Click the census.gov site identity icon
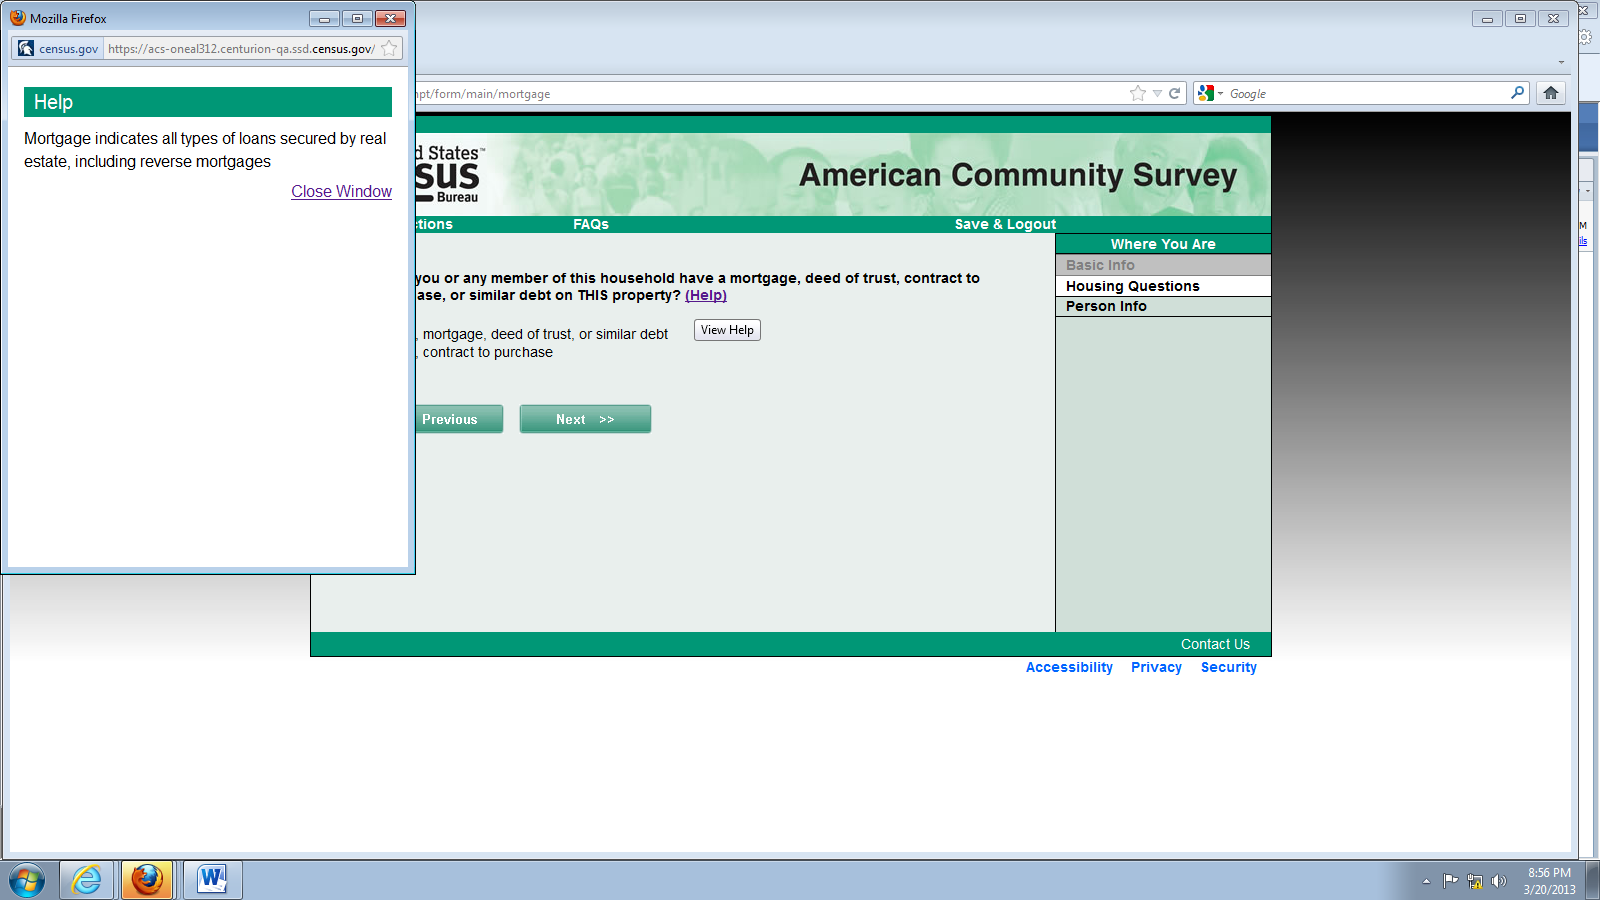This screenshot has height=900, width=1600. point(26,48)
